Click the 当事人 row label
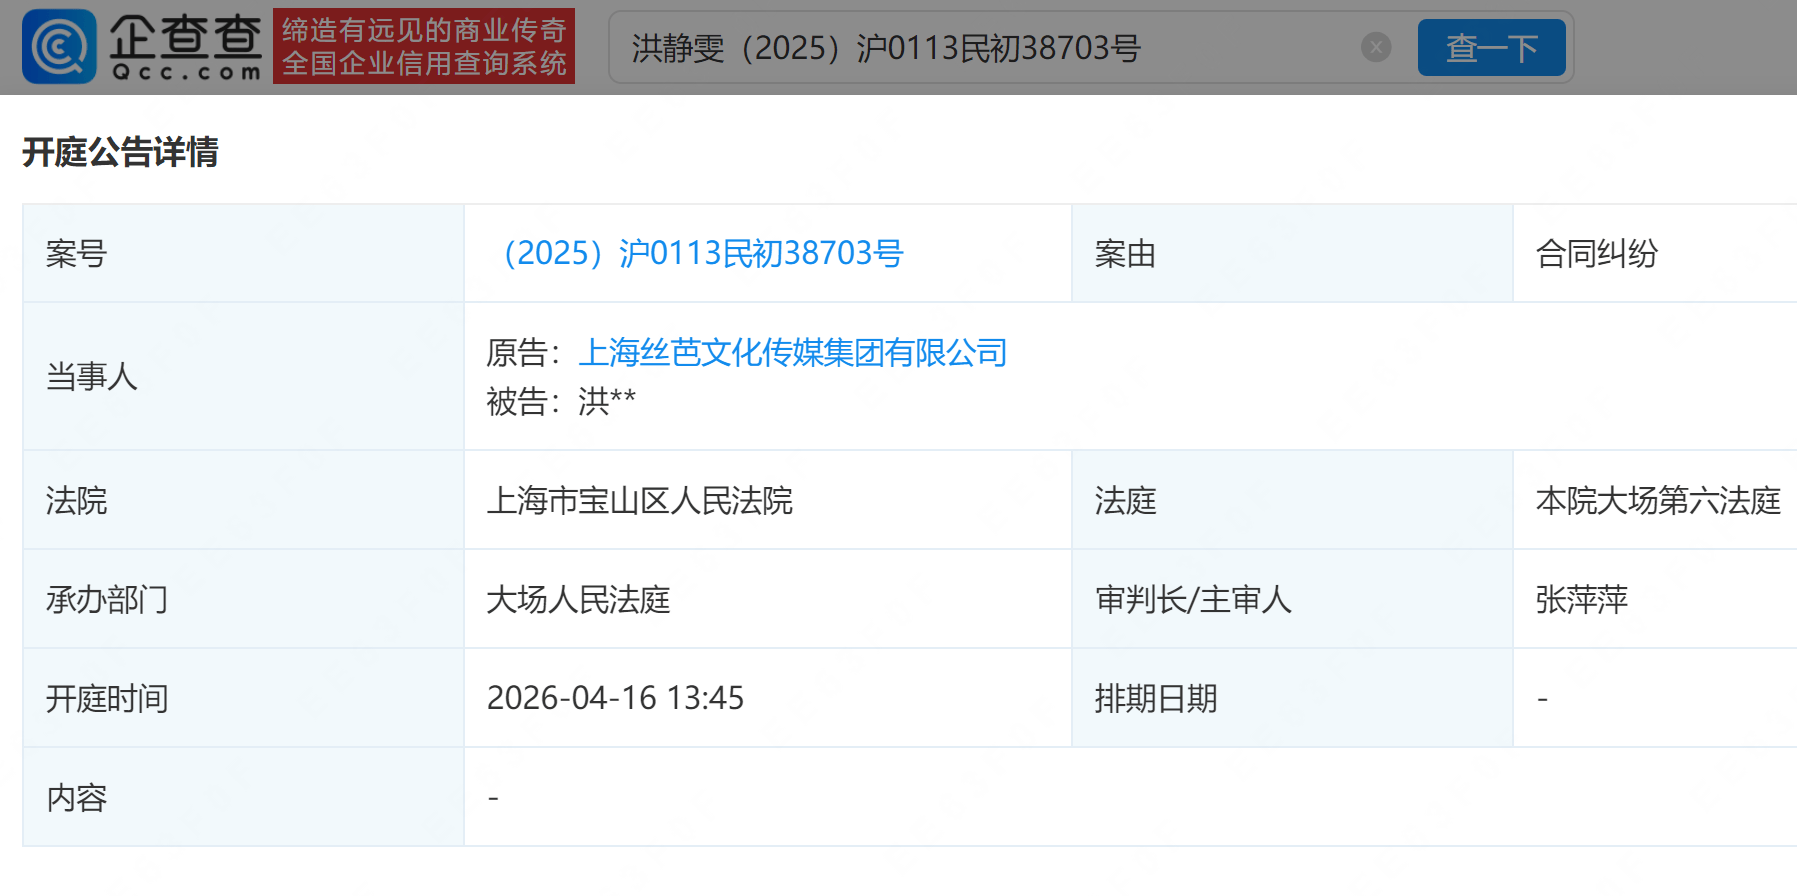This screenshot has width=1797, height=896. click(x=92, y=377)
